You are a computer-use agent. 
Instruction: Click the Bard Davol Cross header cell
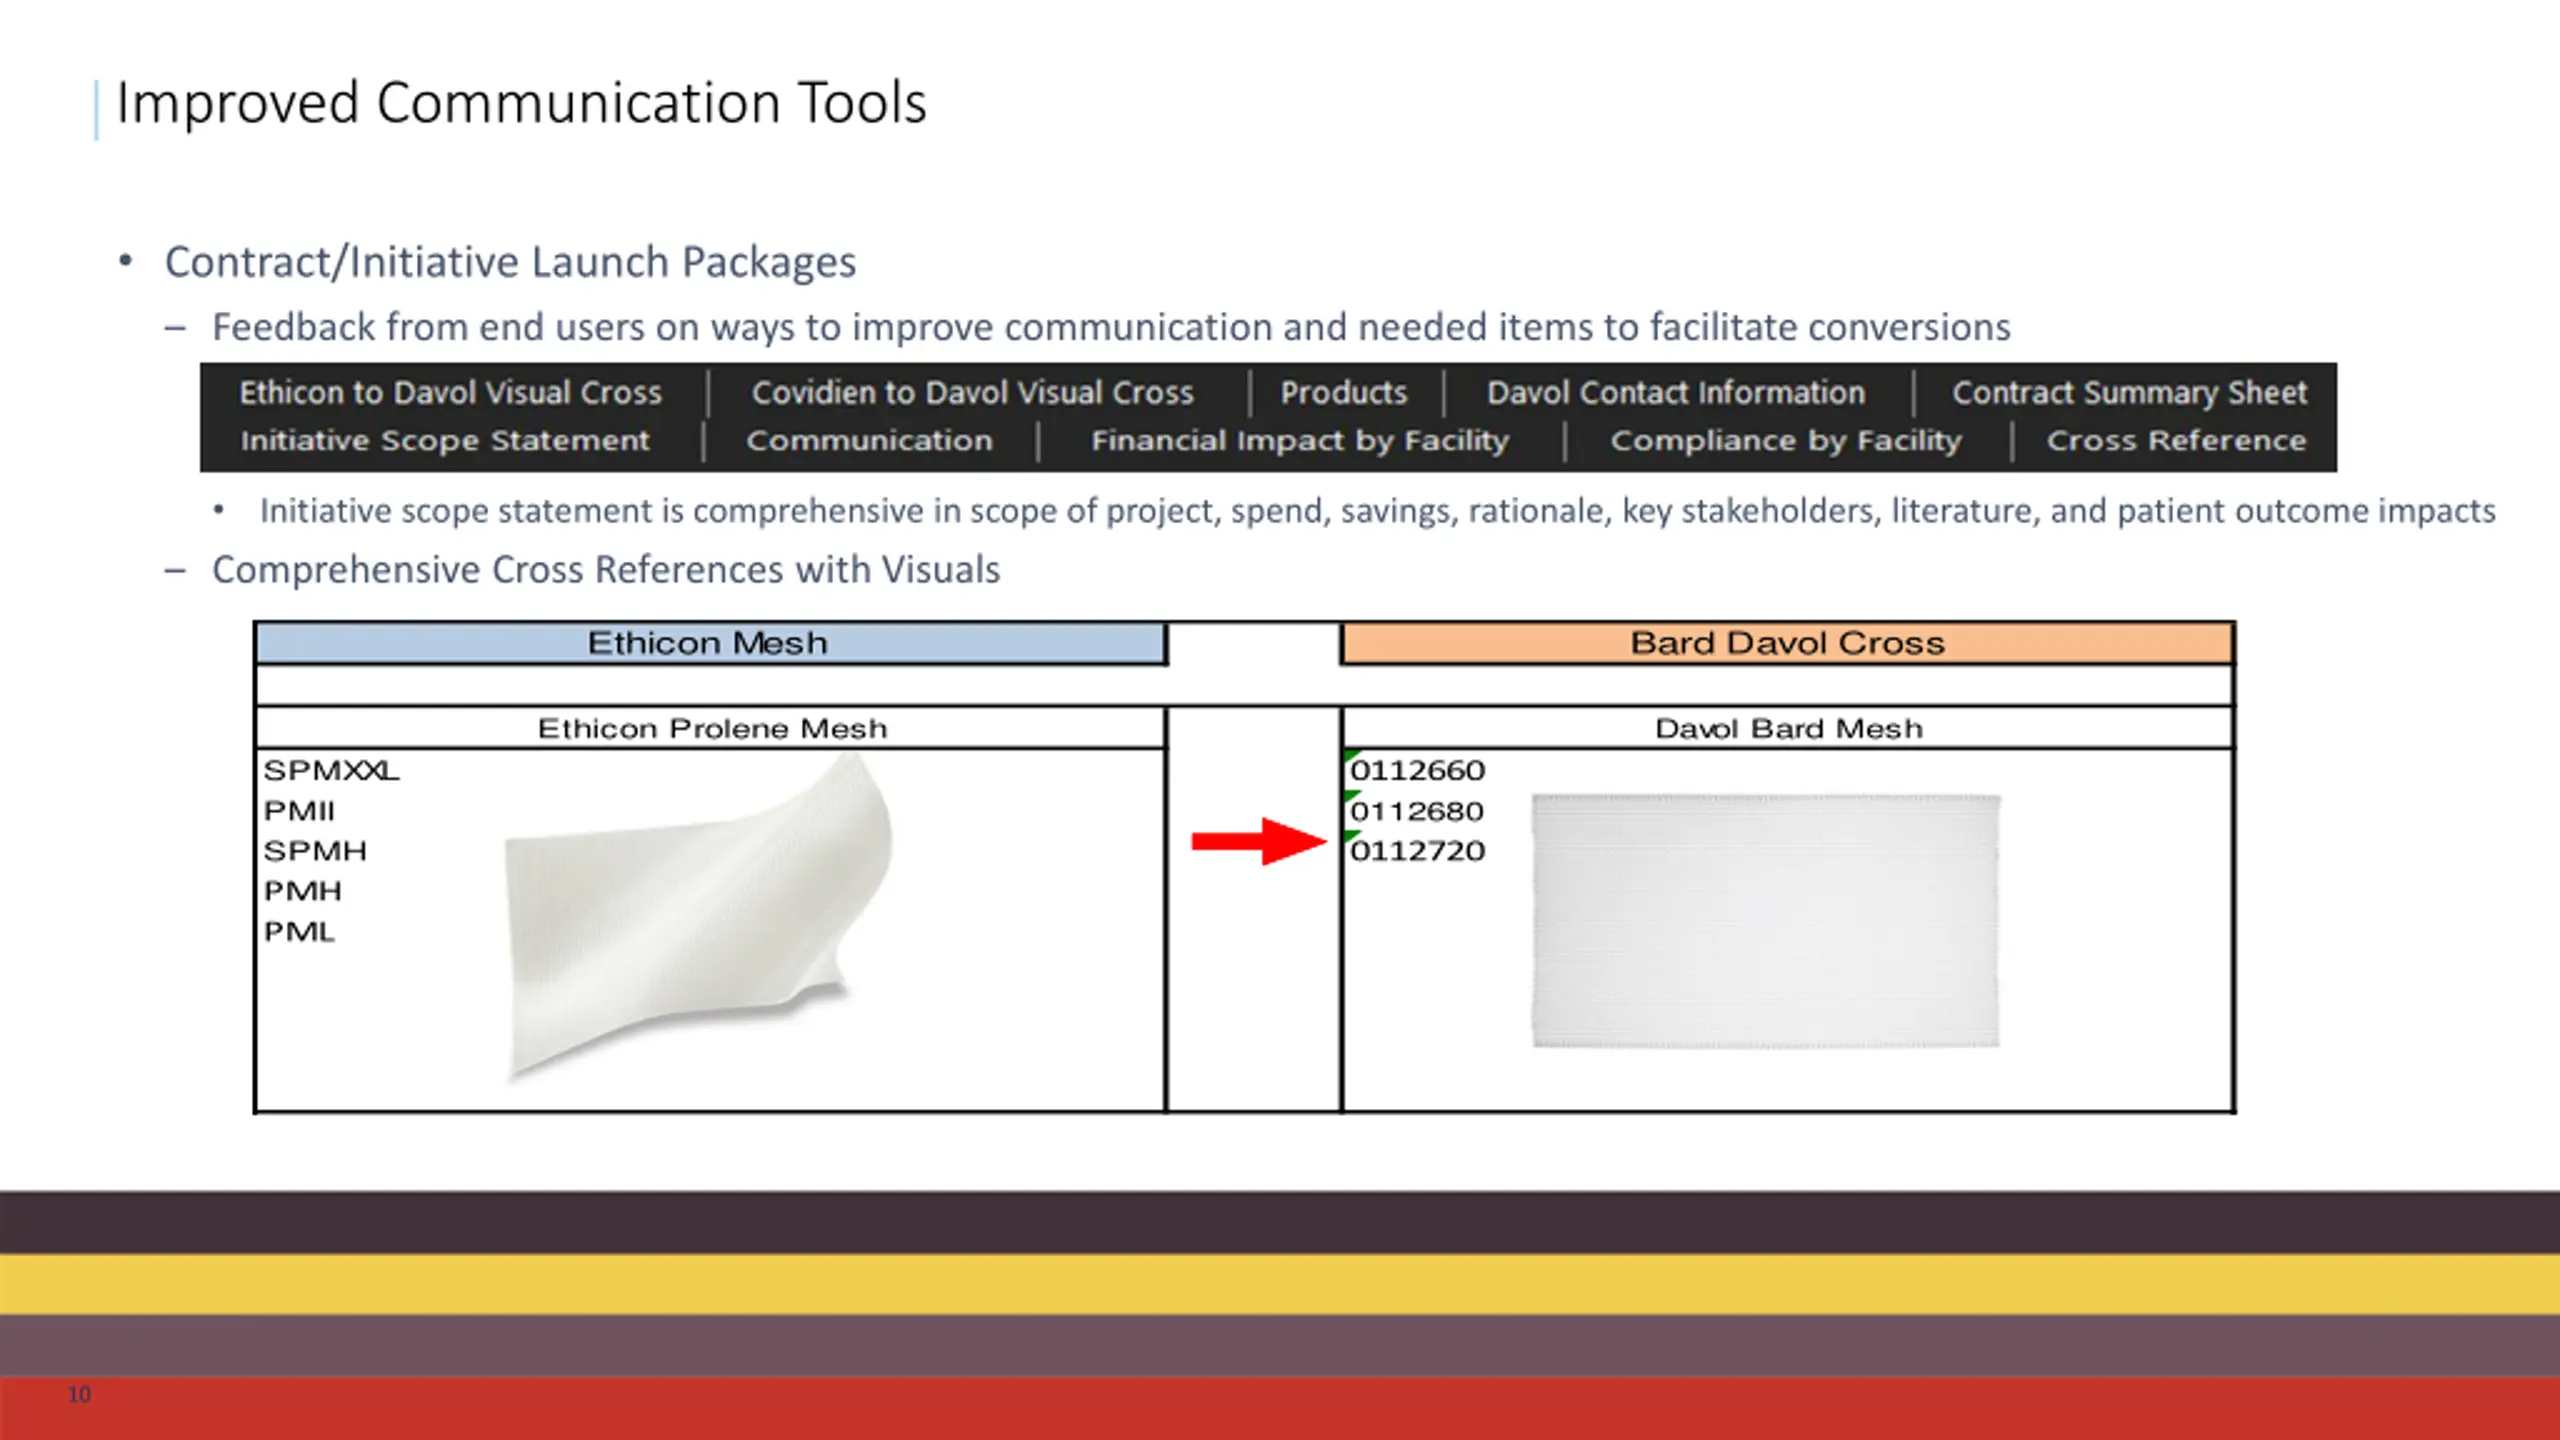[x=1787, y=643]
